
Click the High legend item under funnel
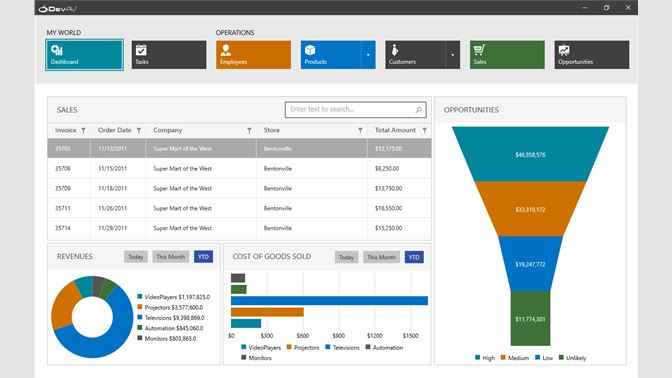tap(485, 358)
